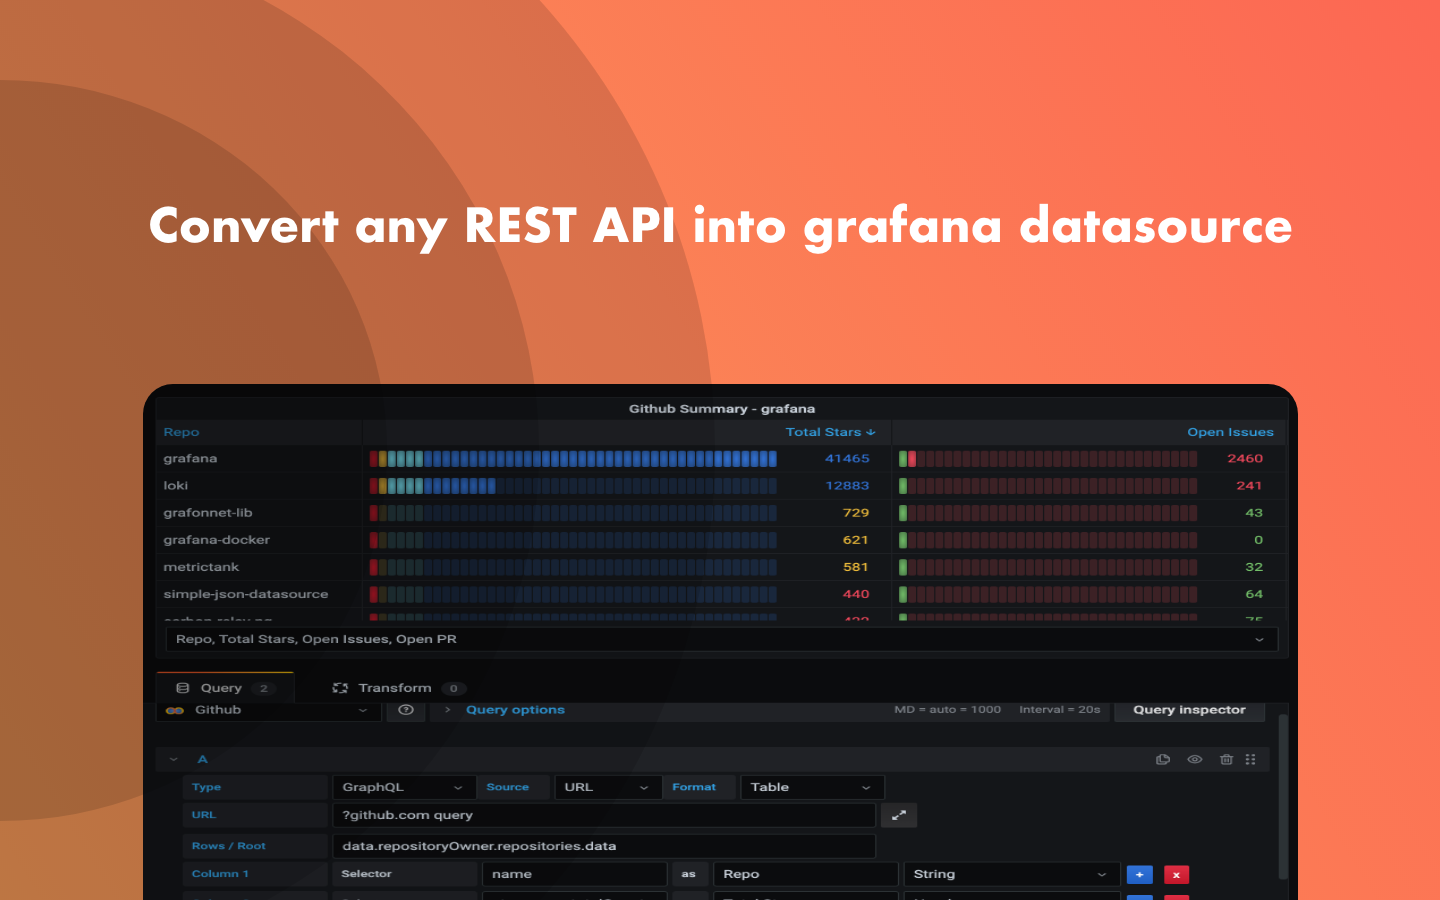Open the URL source dropdown
Image resolution: width=1440 pixels, height=900 pixels.
click(606, 787)
